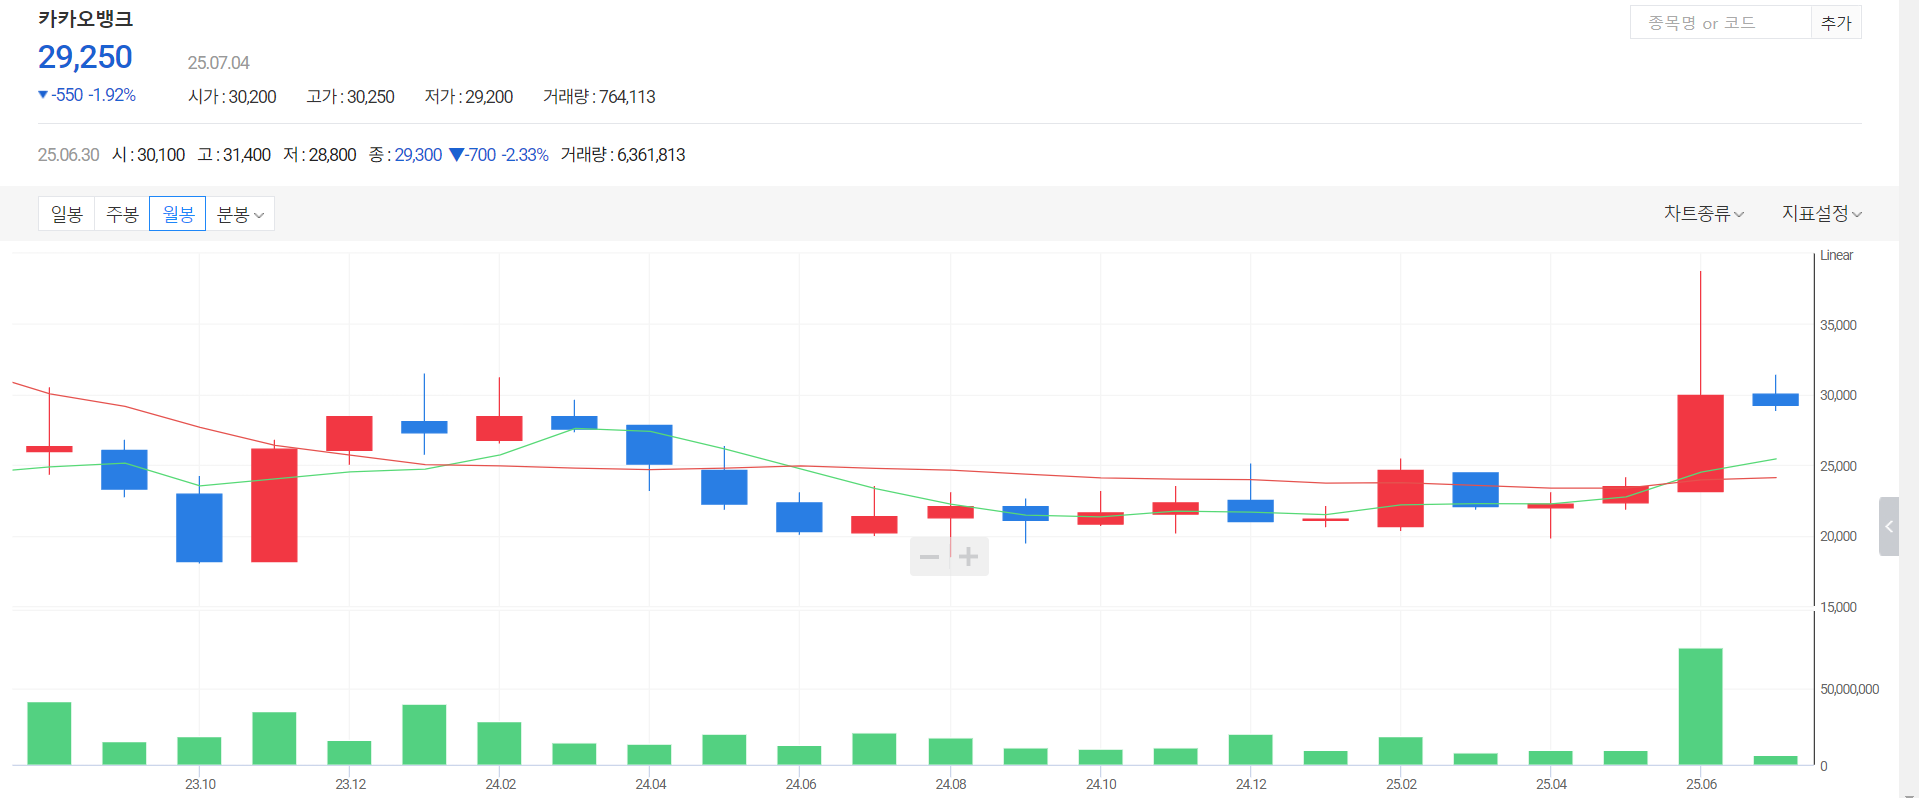Click the 25.06.30 date in info row
The image size is (1919, 798).
(69, 155)
